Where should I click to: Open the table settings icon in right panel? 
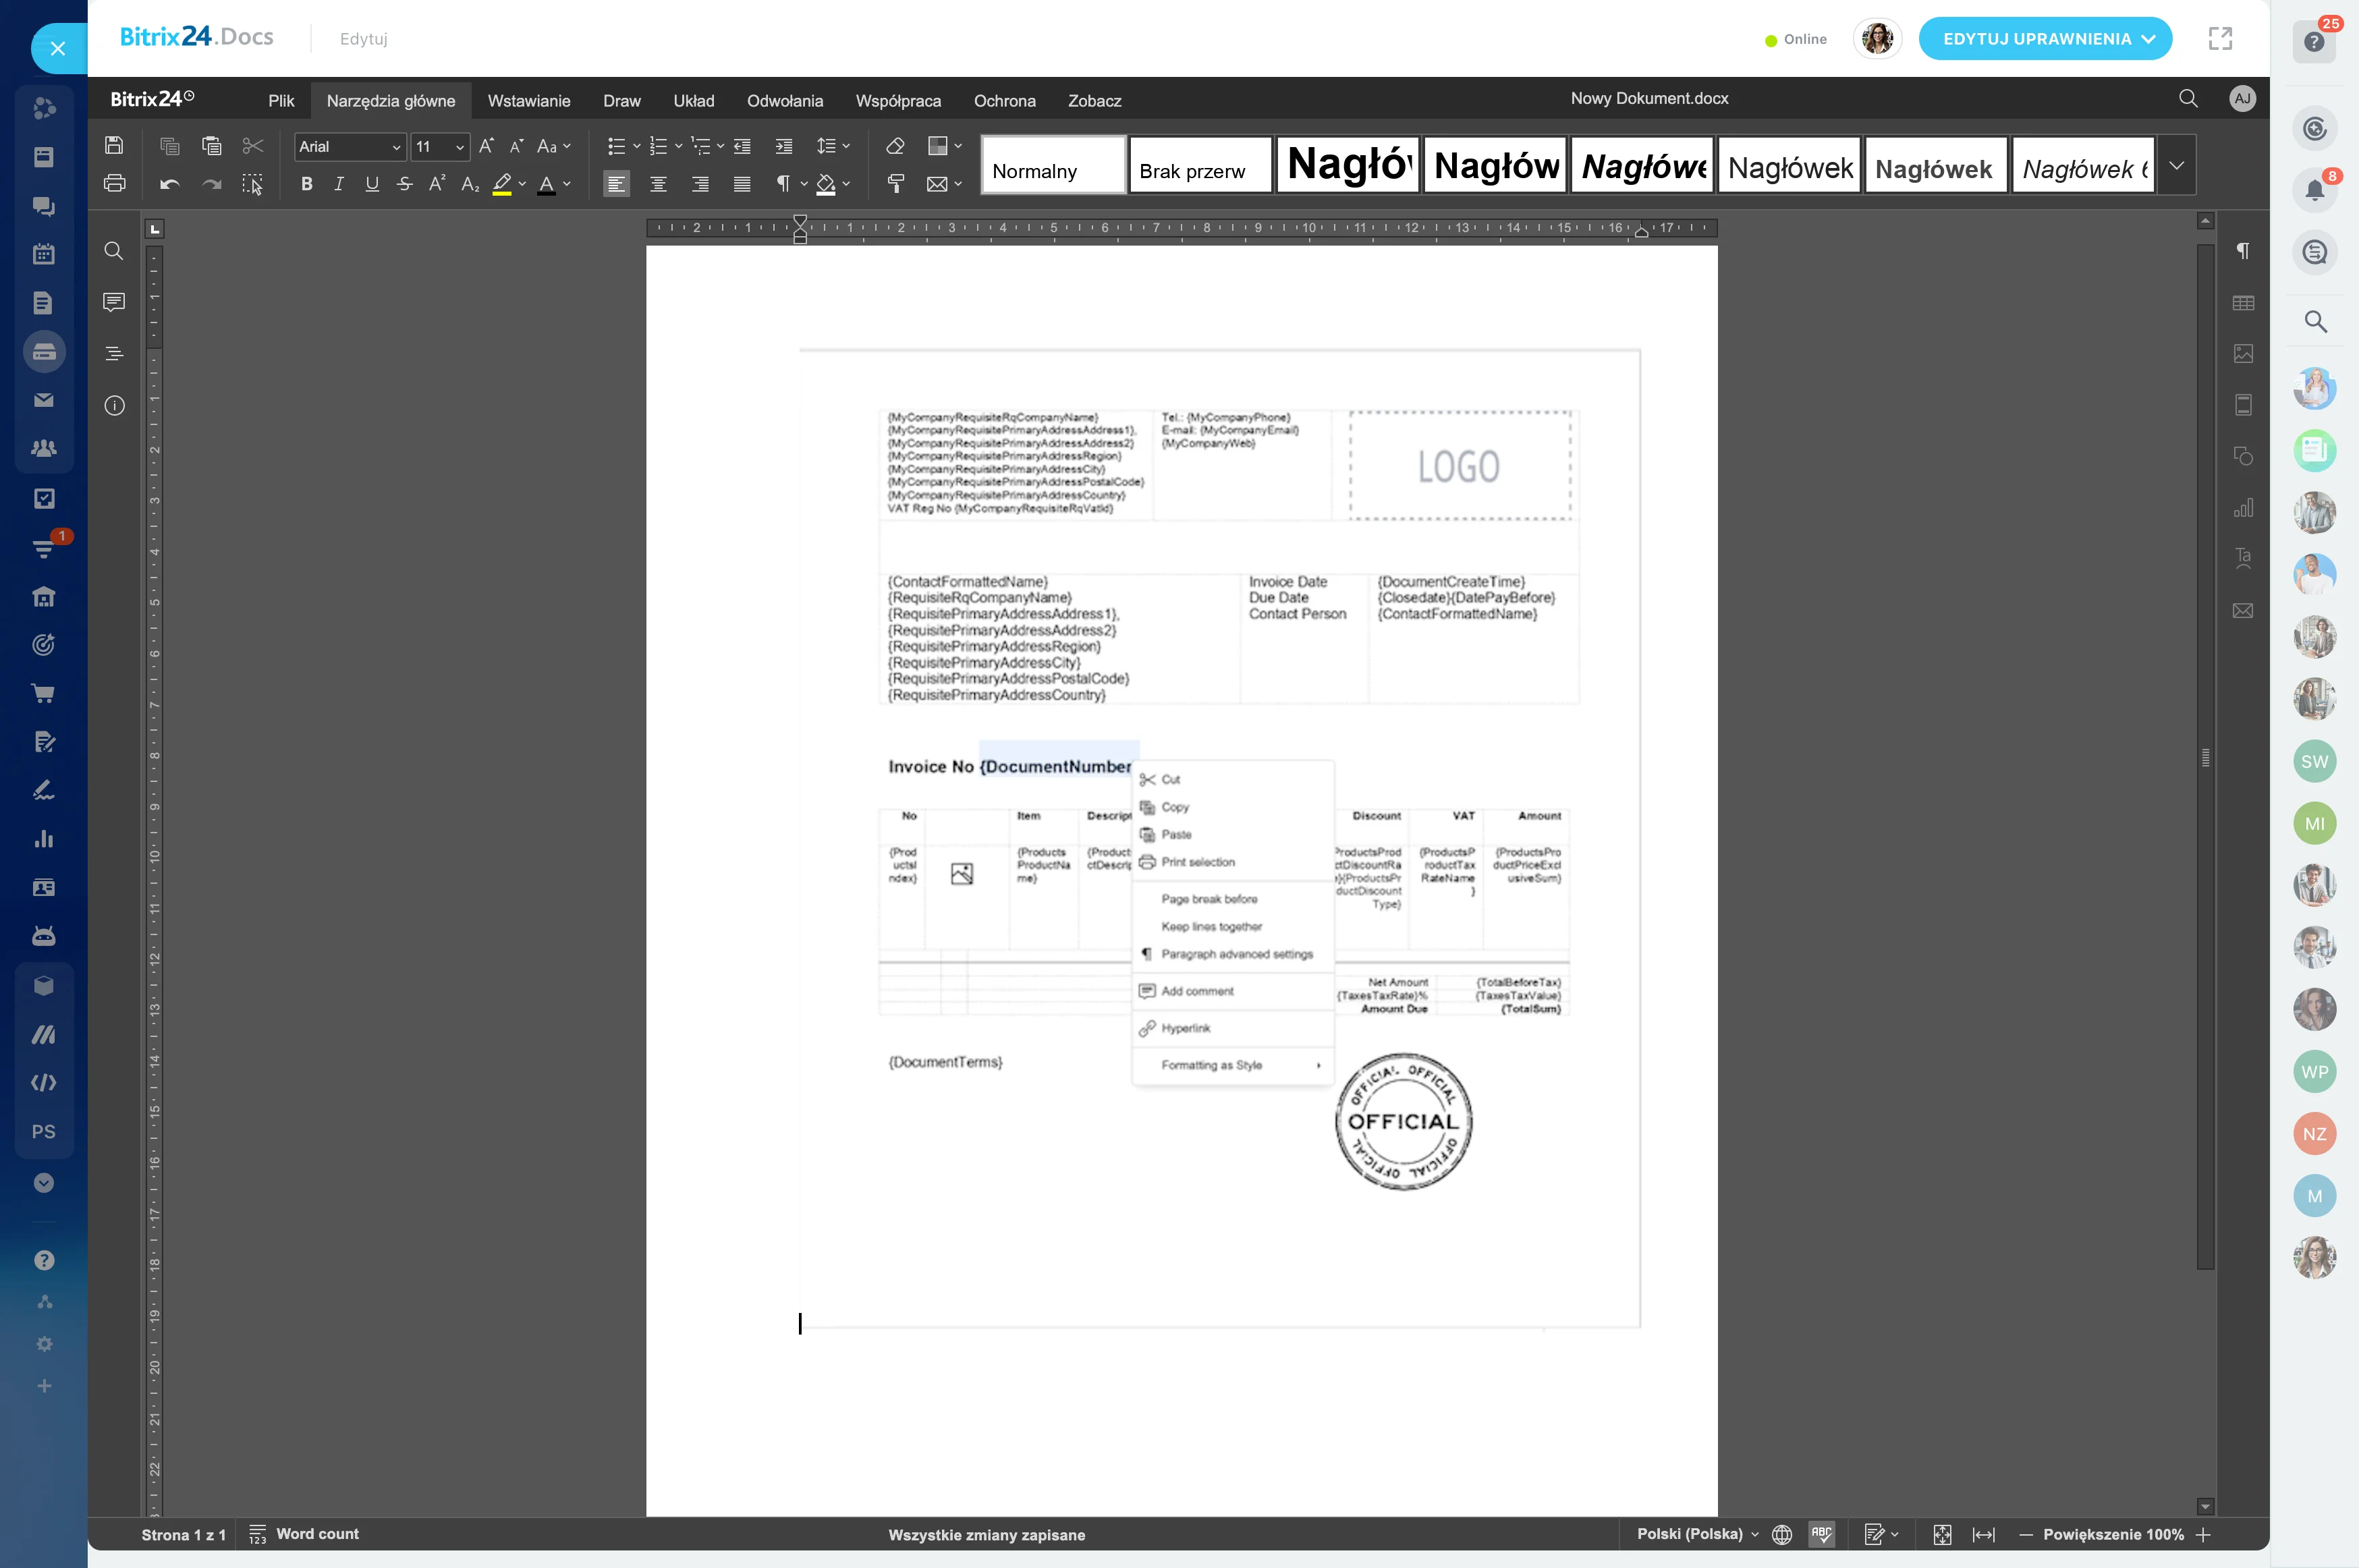tap(2243, 303)
